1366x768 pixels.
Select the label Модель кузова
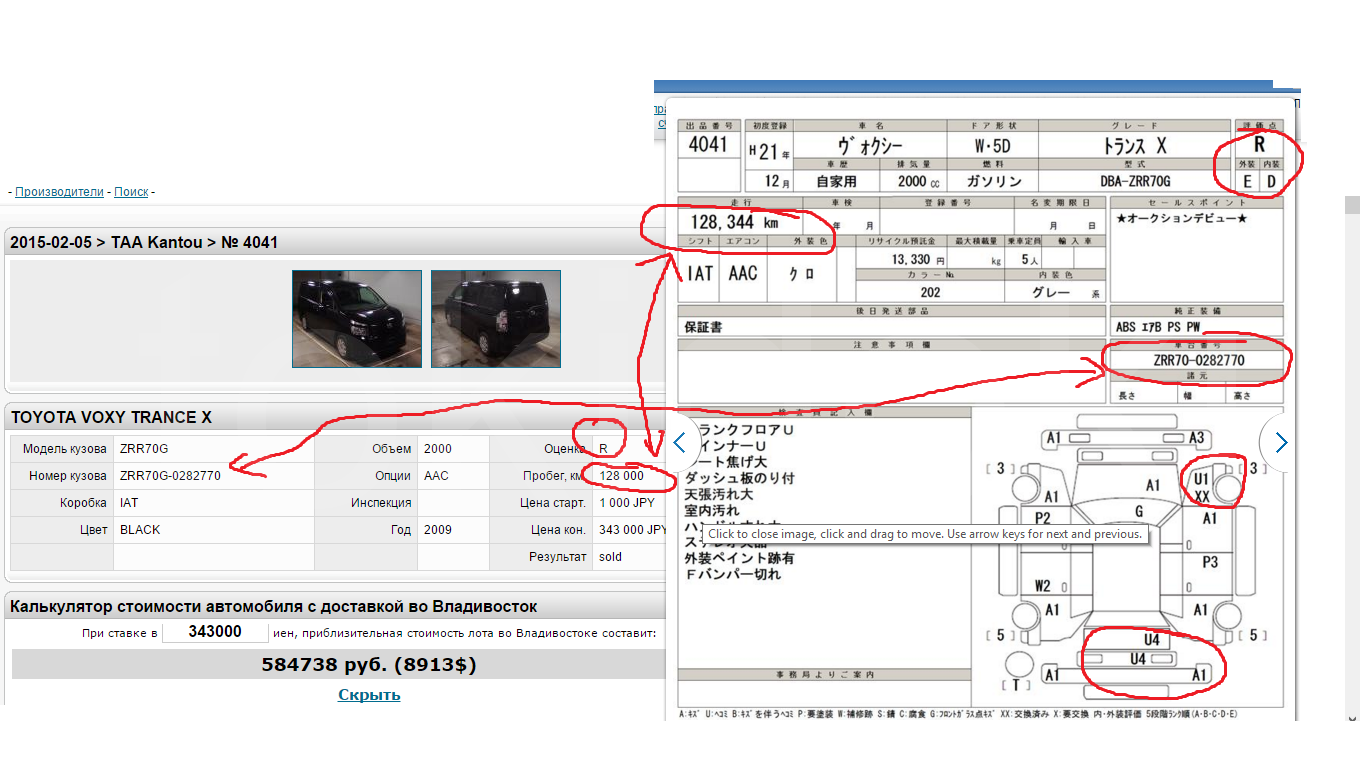tap(65, 449)
